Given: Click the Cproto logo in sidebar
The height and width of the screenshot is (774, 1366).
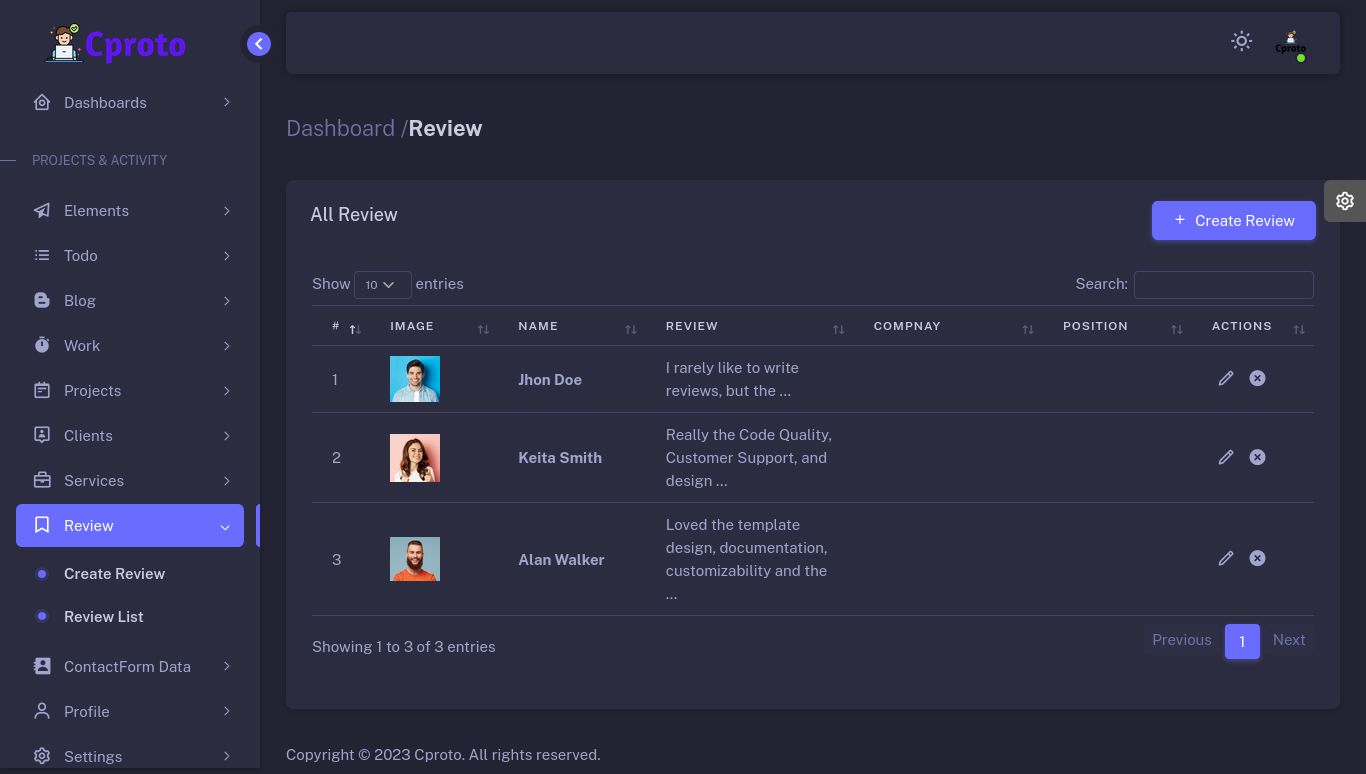Looking at the screenshot, I should 116,44.
